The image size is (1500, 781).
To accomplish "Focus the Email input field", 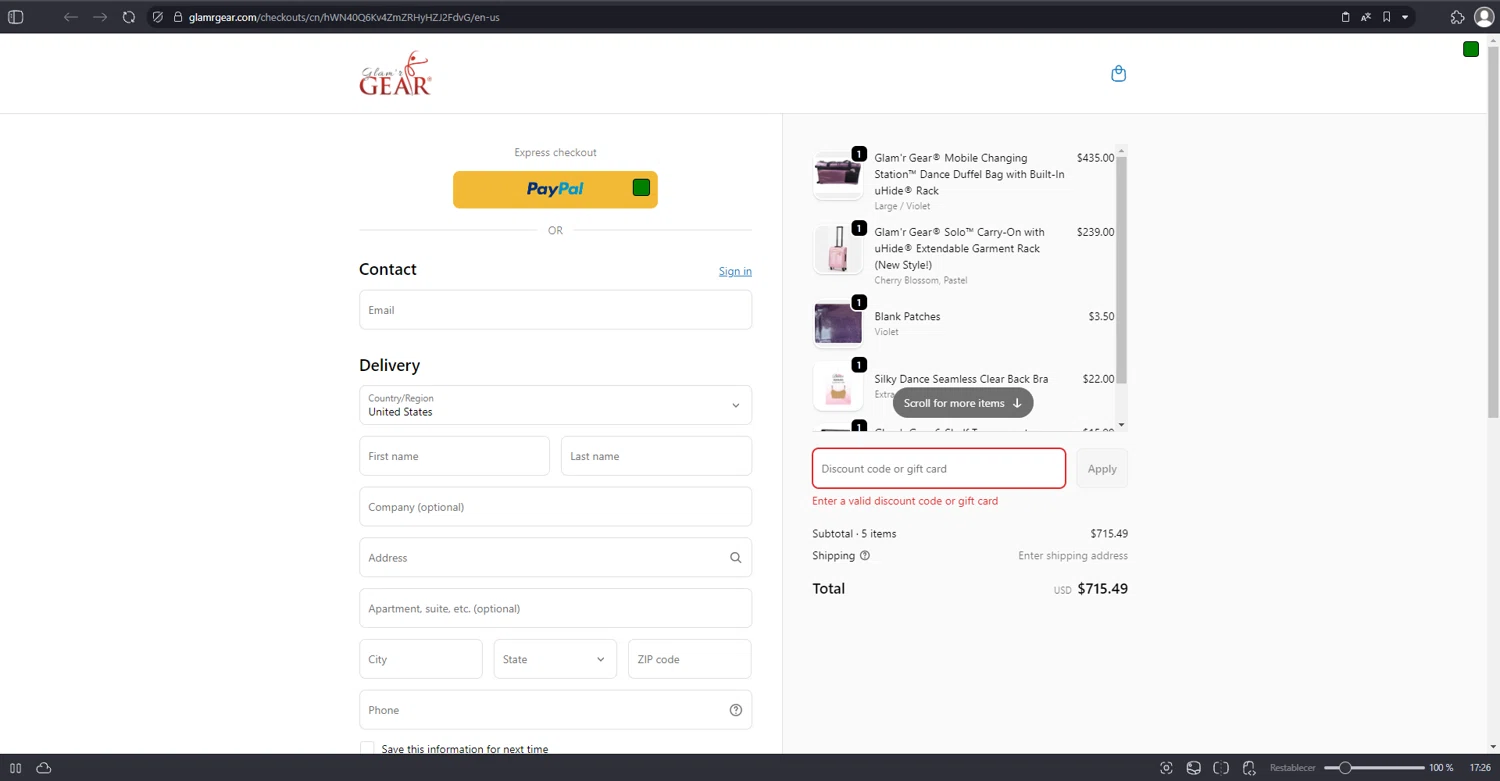I will (555, 310).
